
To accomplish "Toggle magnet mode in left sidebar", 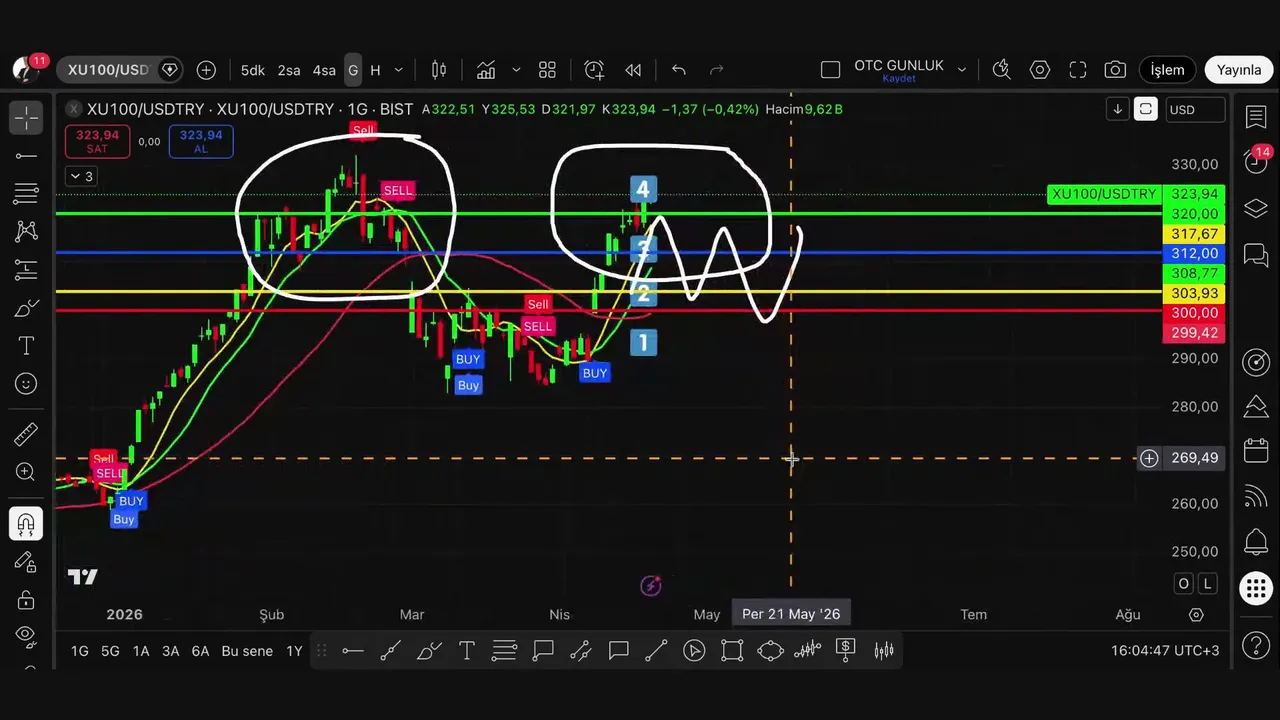I will coord(26,524).
